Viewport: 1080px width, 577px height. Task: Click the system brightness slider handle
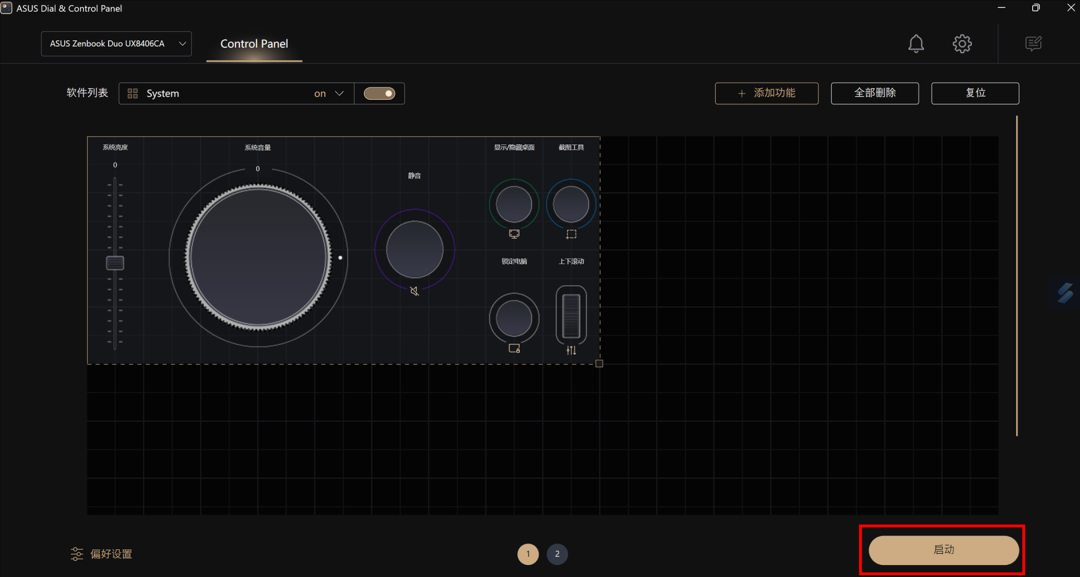(115, 263)
